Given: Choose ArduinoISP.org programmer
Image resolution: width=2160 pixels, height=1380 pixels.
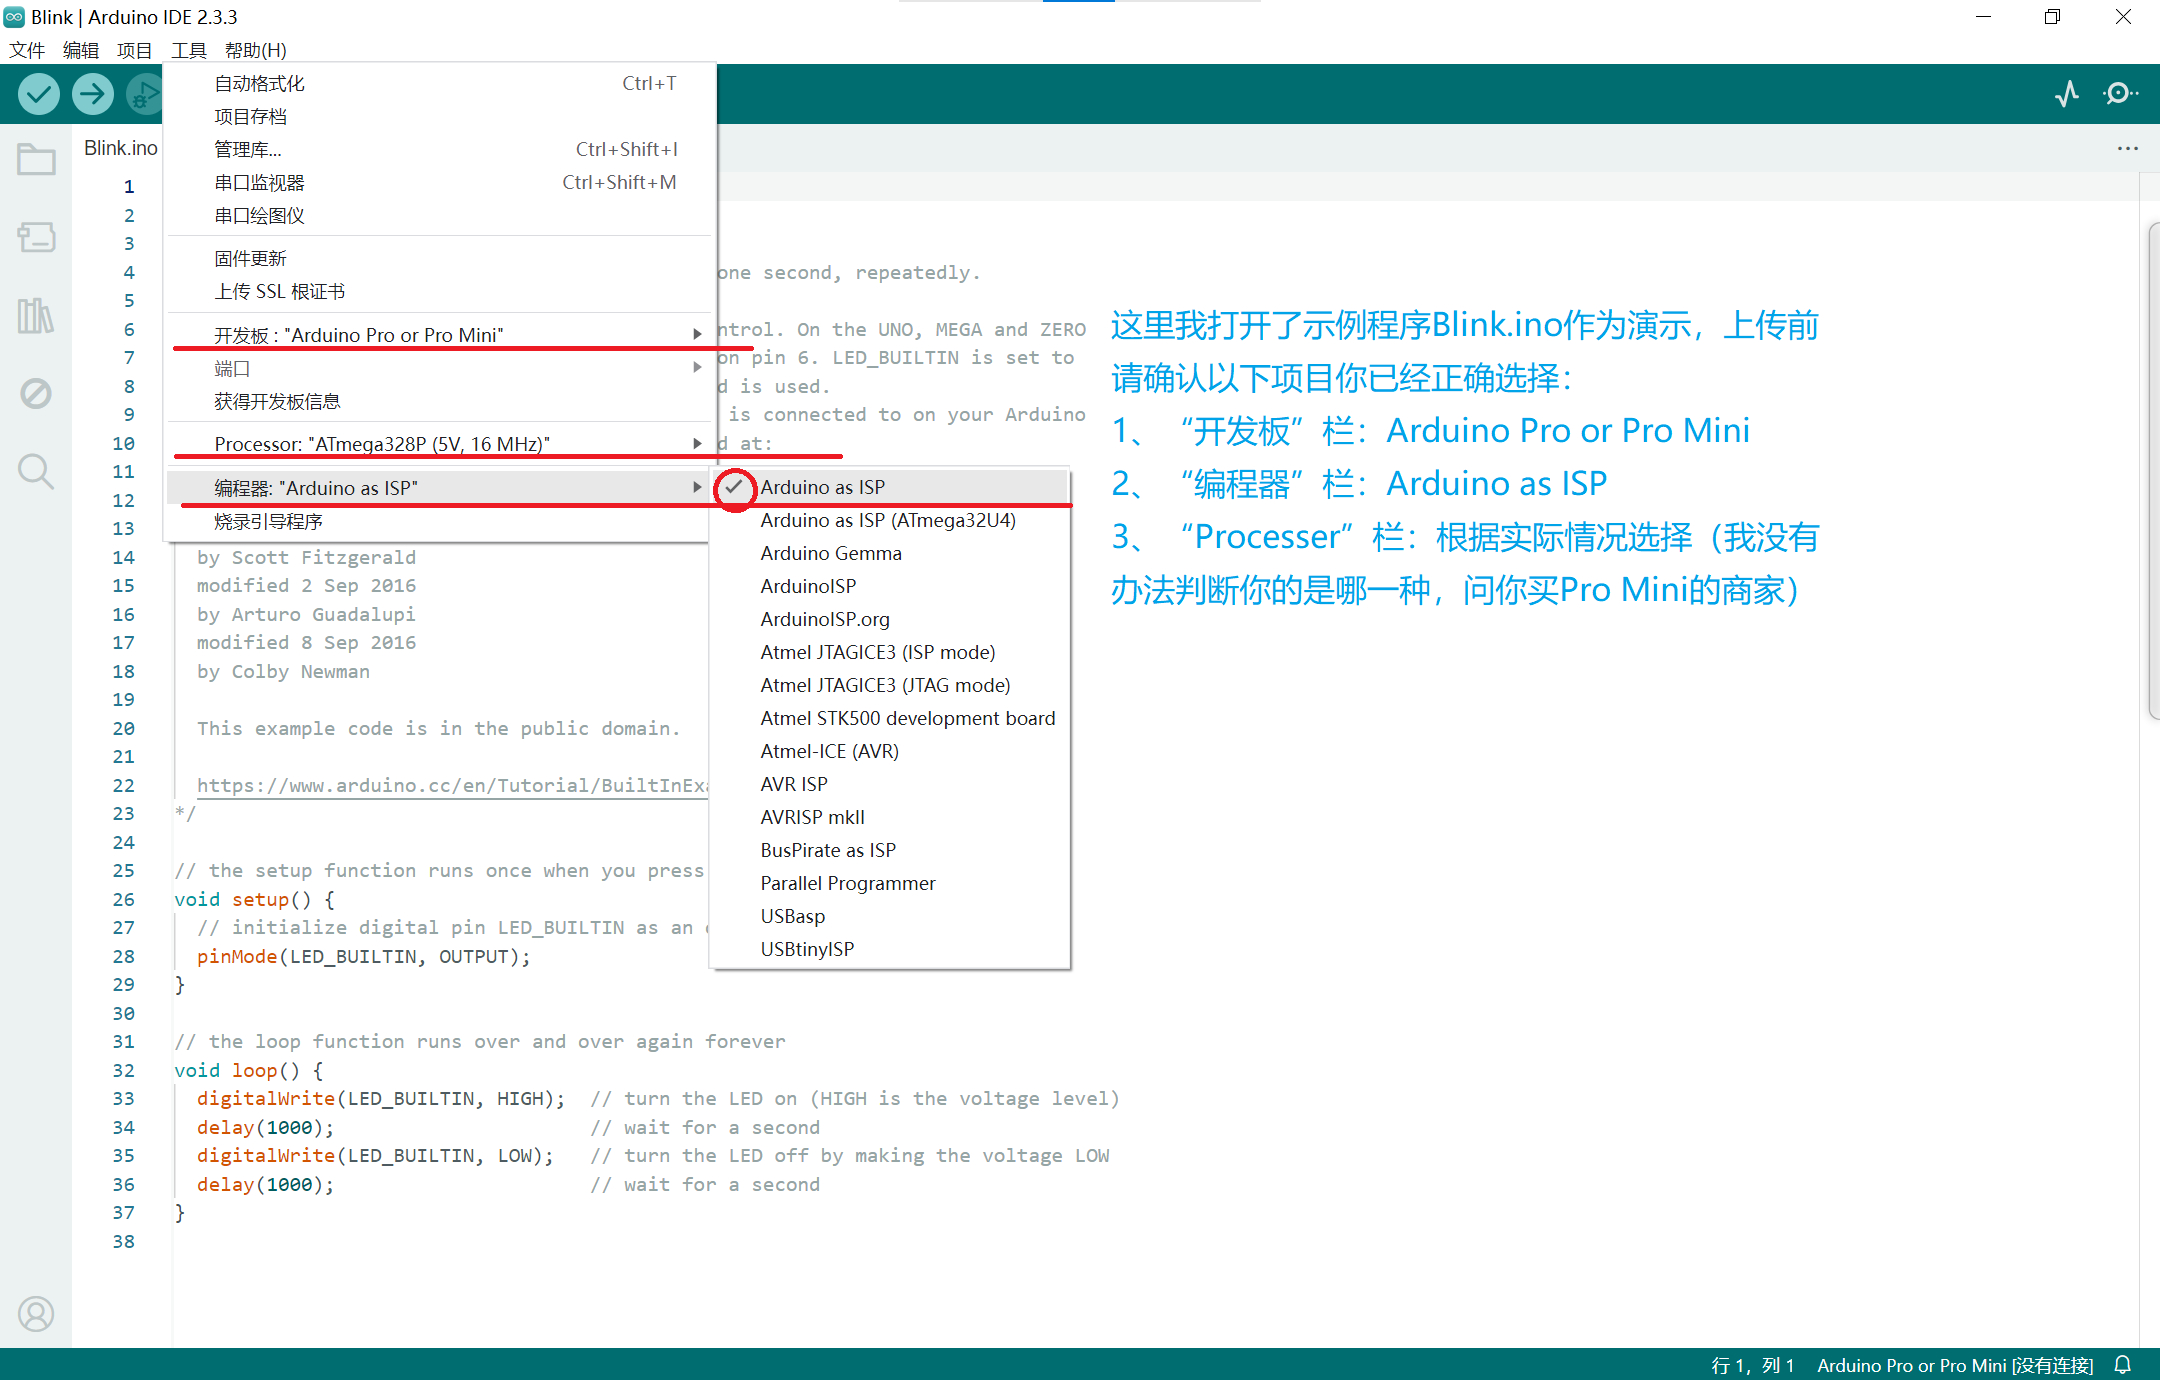Looking at the screenshot, I should point(890,619).
